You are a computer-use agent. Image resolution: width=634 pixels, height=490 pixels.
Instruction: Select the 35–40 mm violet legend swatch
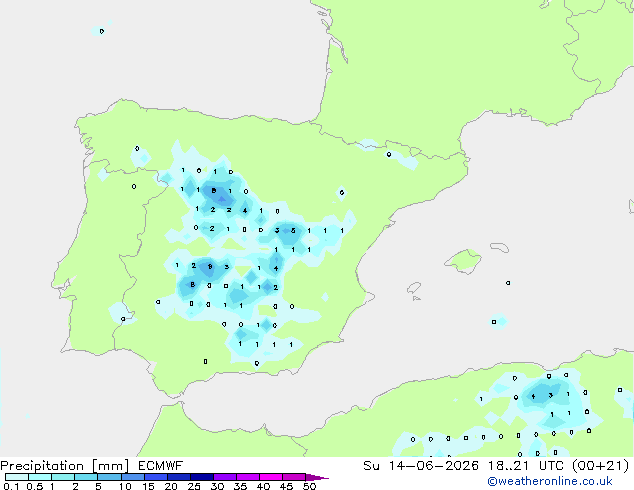(247, 477)
